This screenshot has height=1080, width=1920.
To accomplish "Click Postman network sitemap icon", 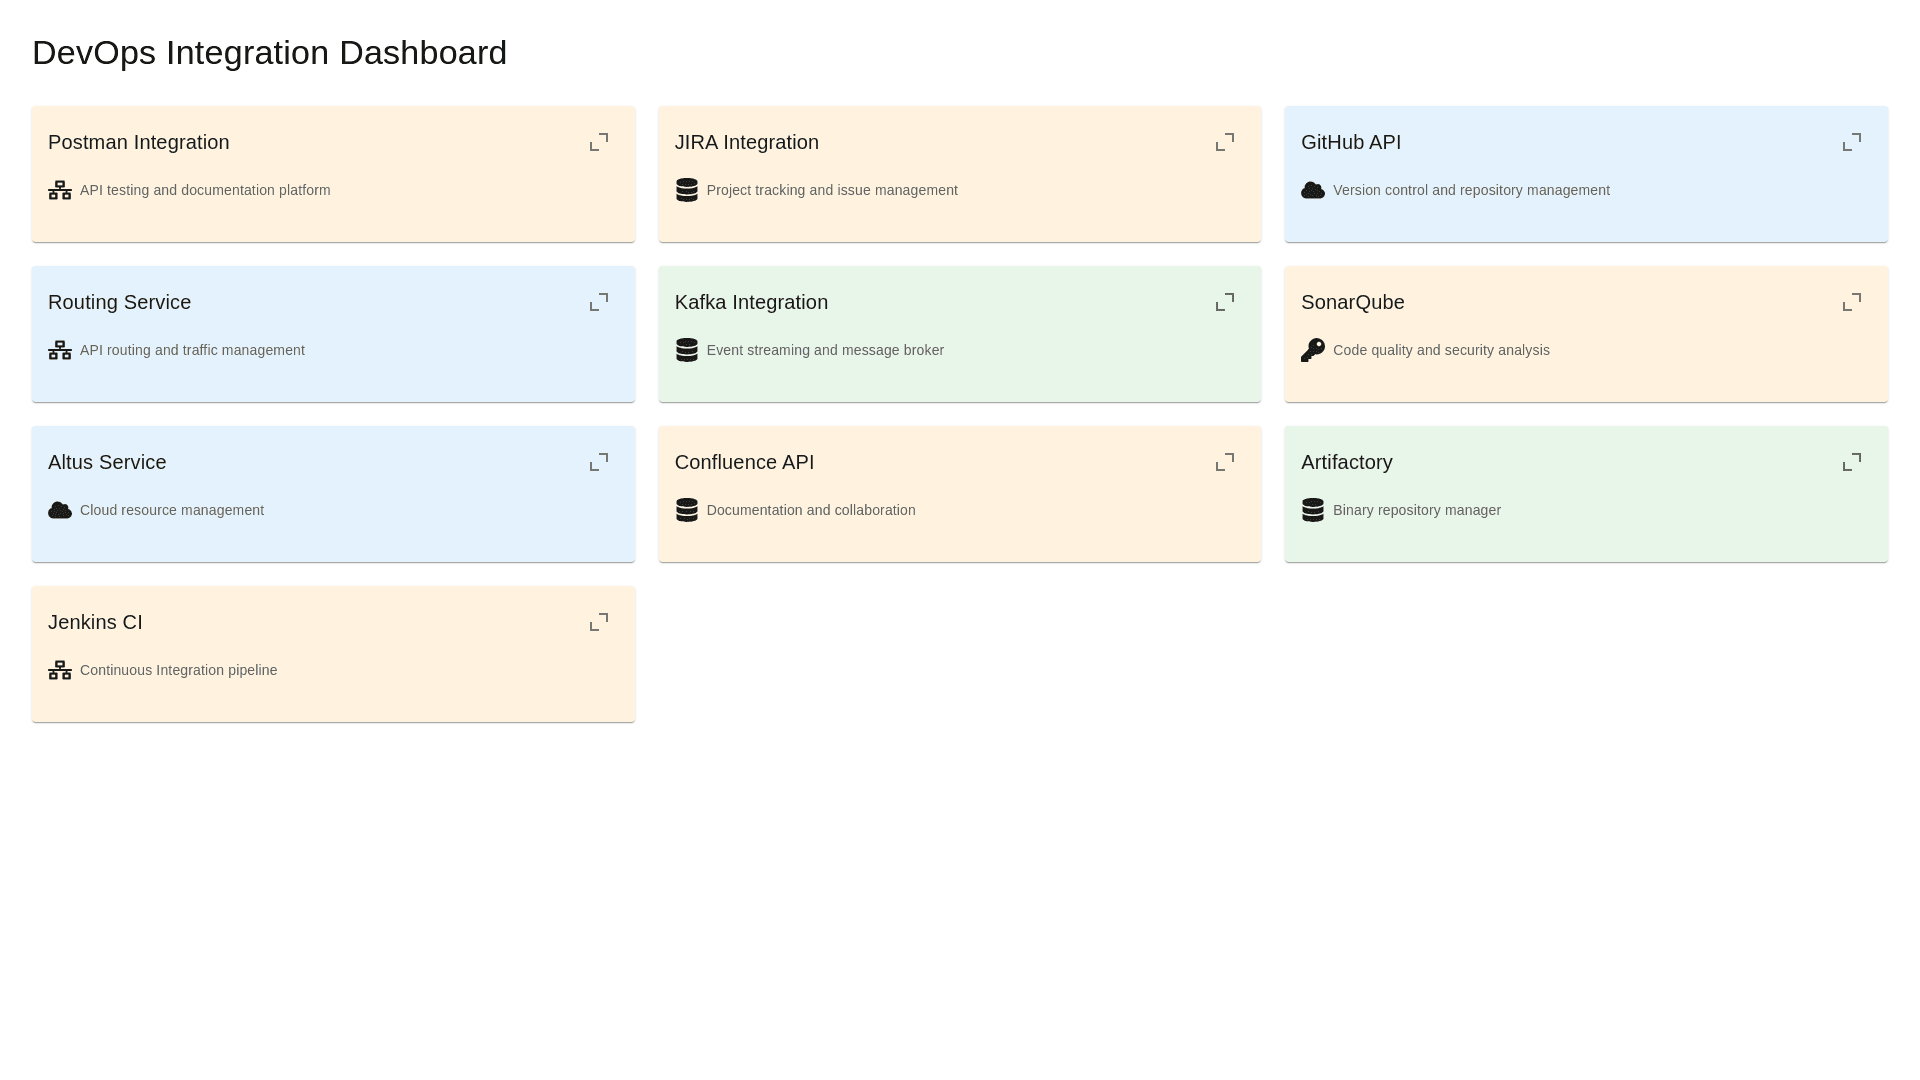I will pos(60,190).
